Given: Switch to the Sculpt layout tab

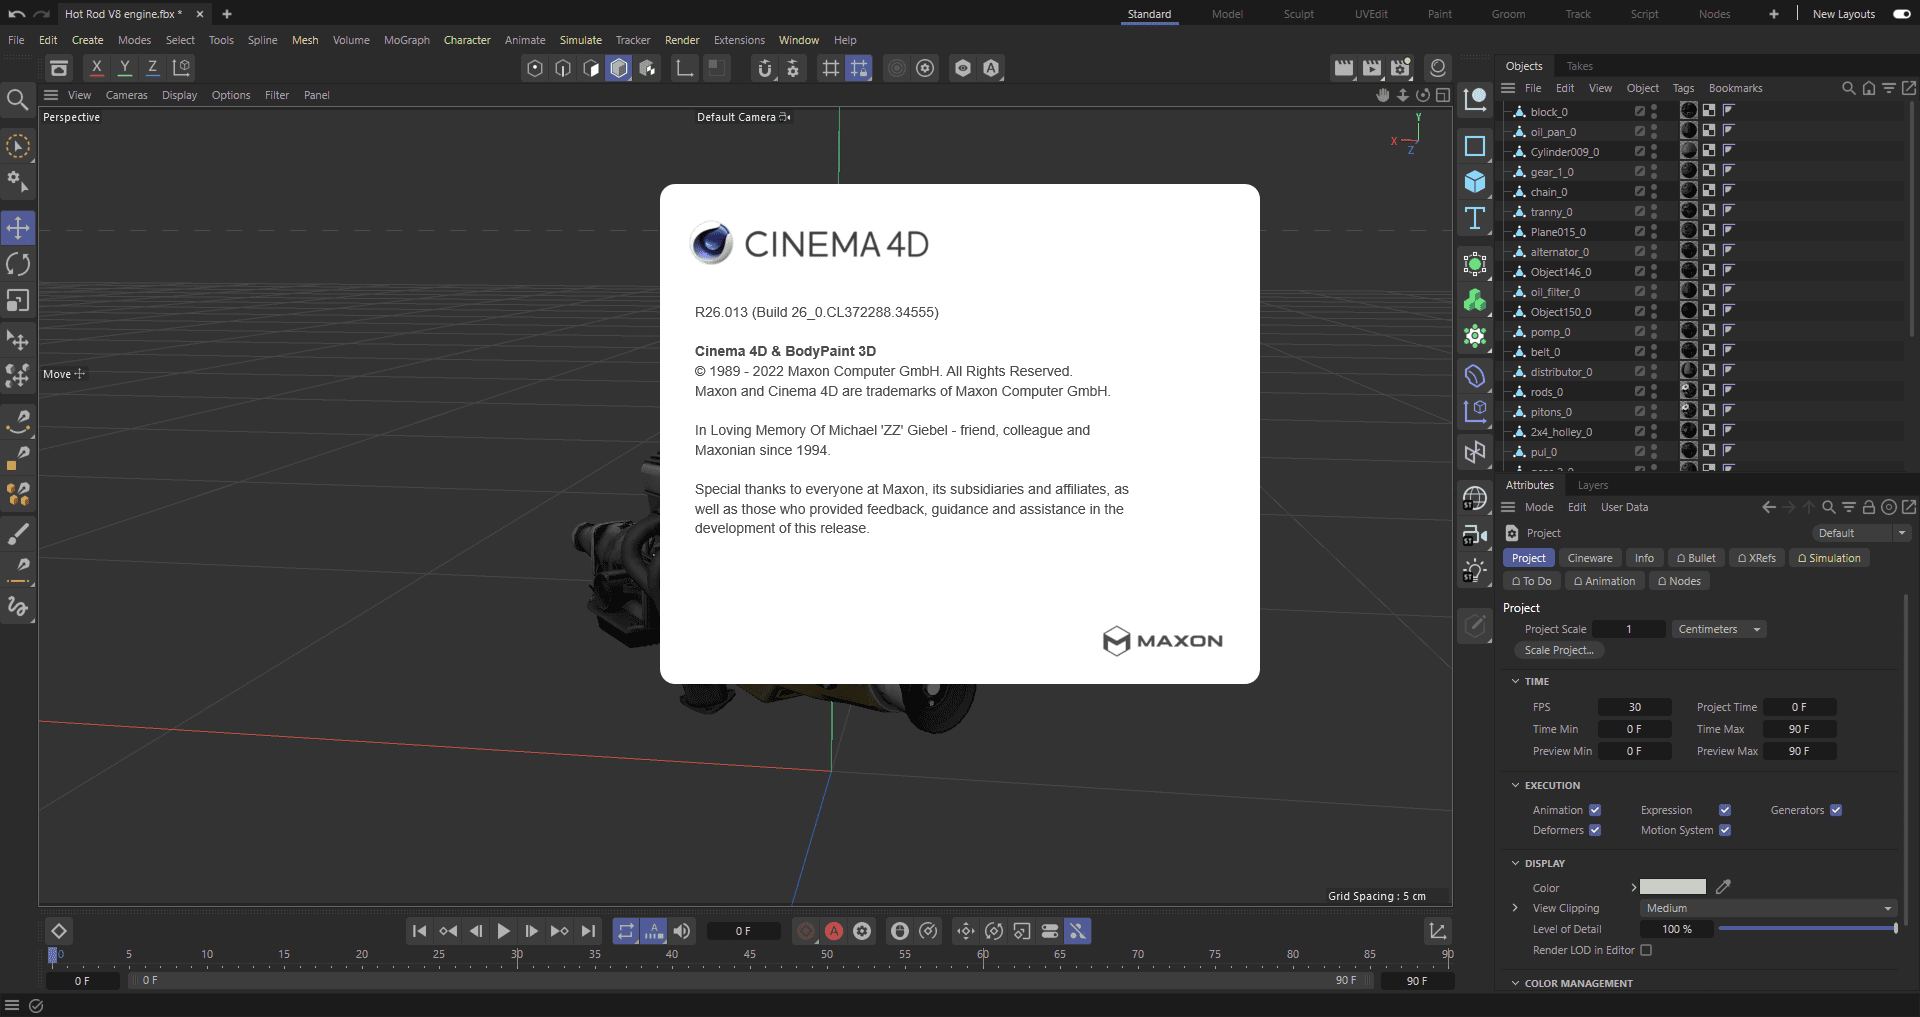Looking at the screenshot, I should 1298,14.
